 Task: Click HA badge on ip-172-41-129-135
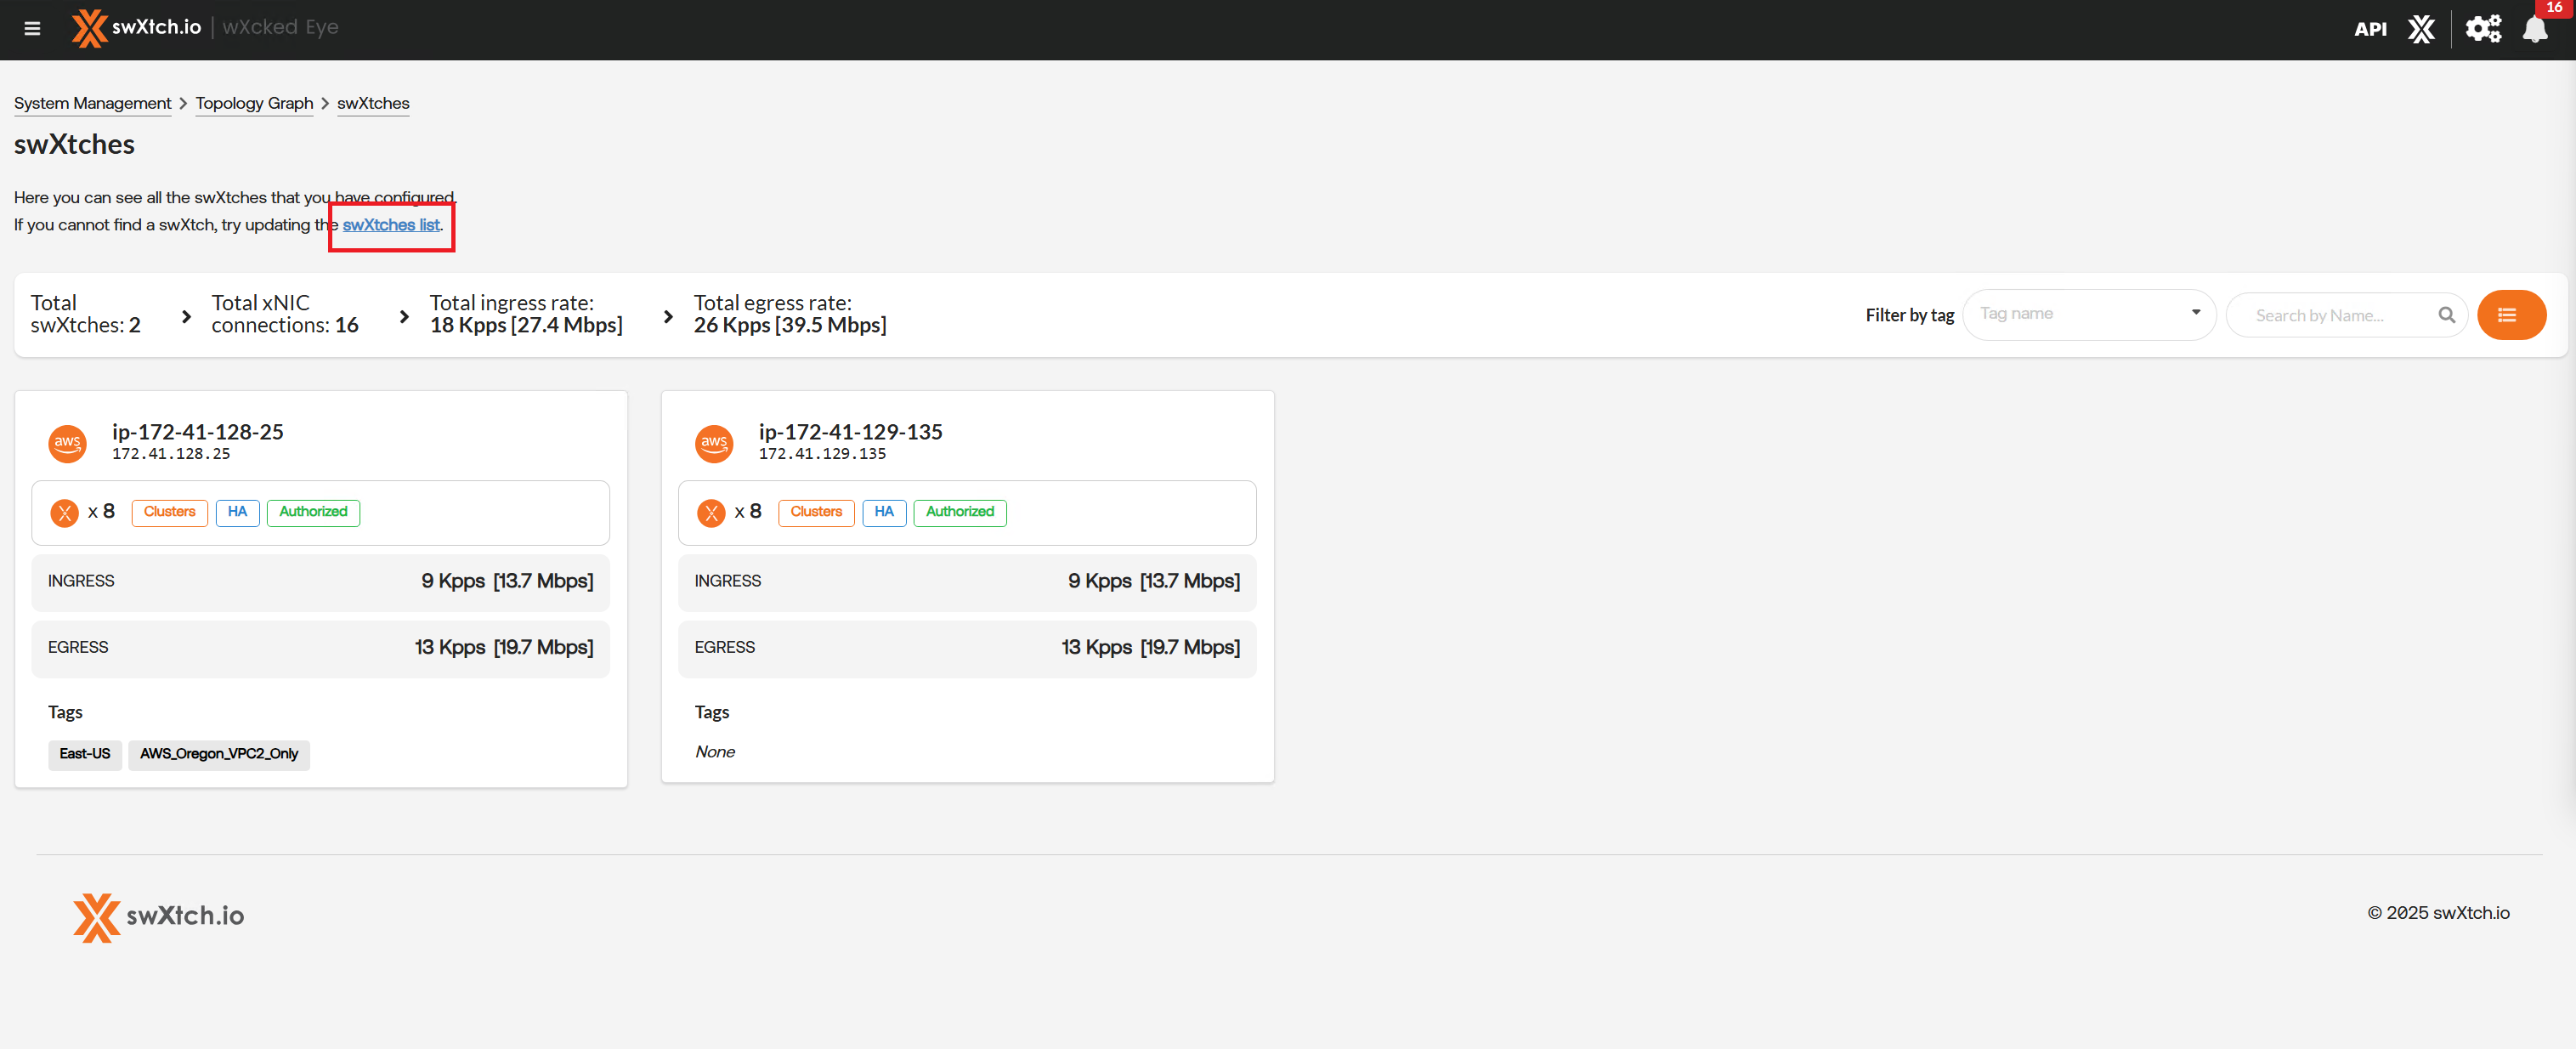click(x=883, y=512)
